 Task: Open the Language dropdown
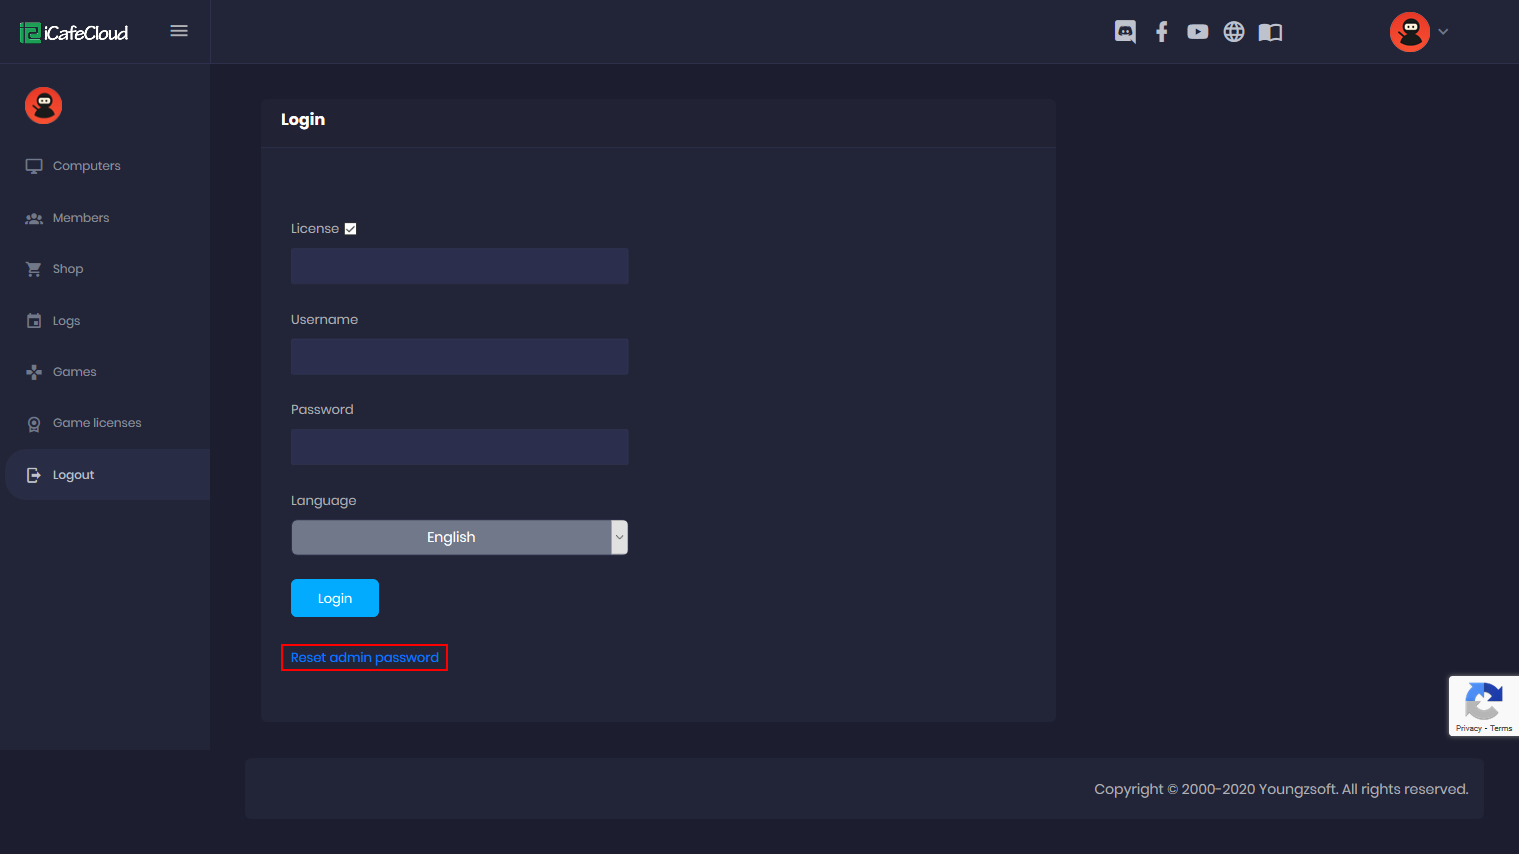459,537
